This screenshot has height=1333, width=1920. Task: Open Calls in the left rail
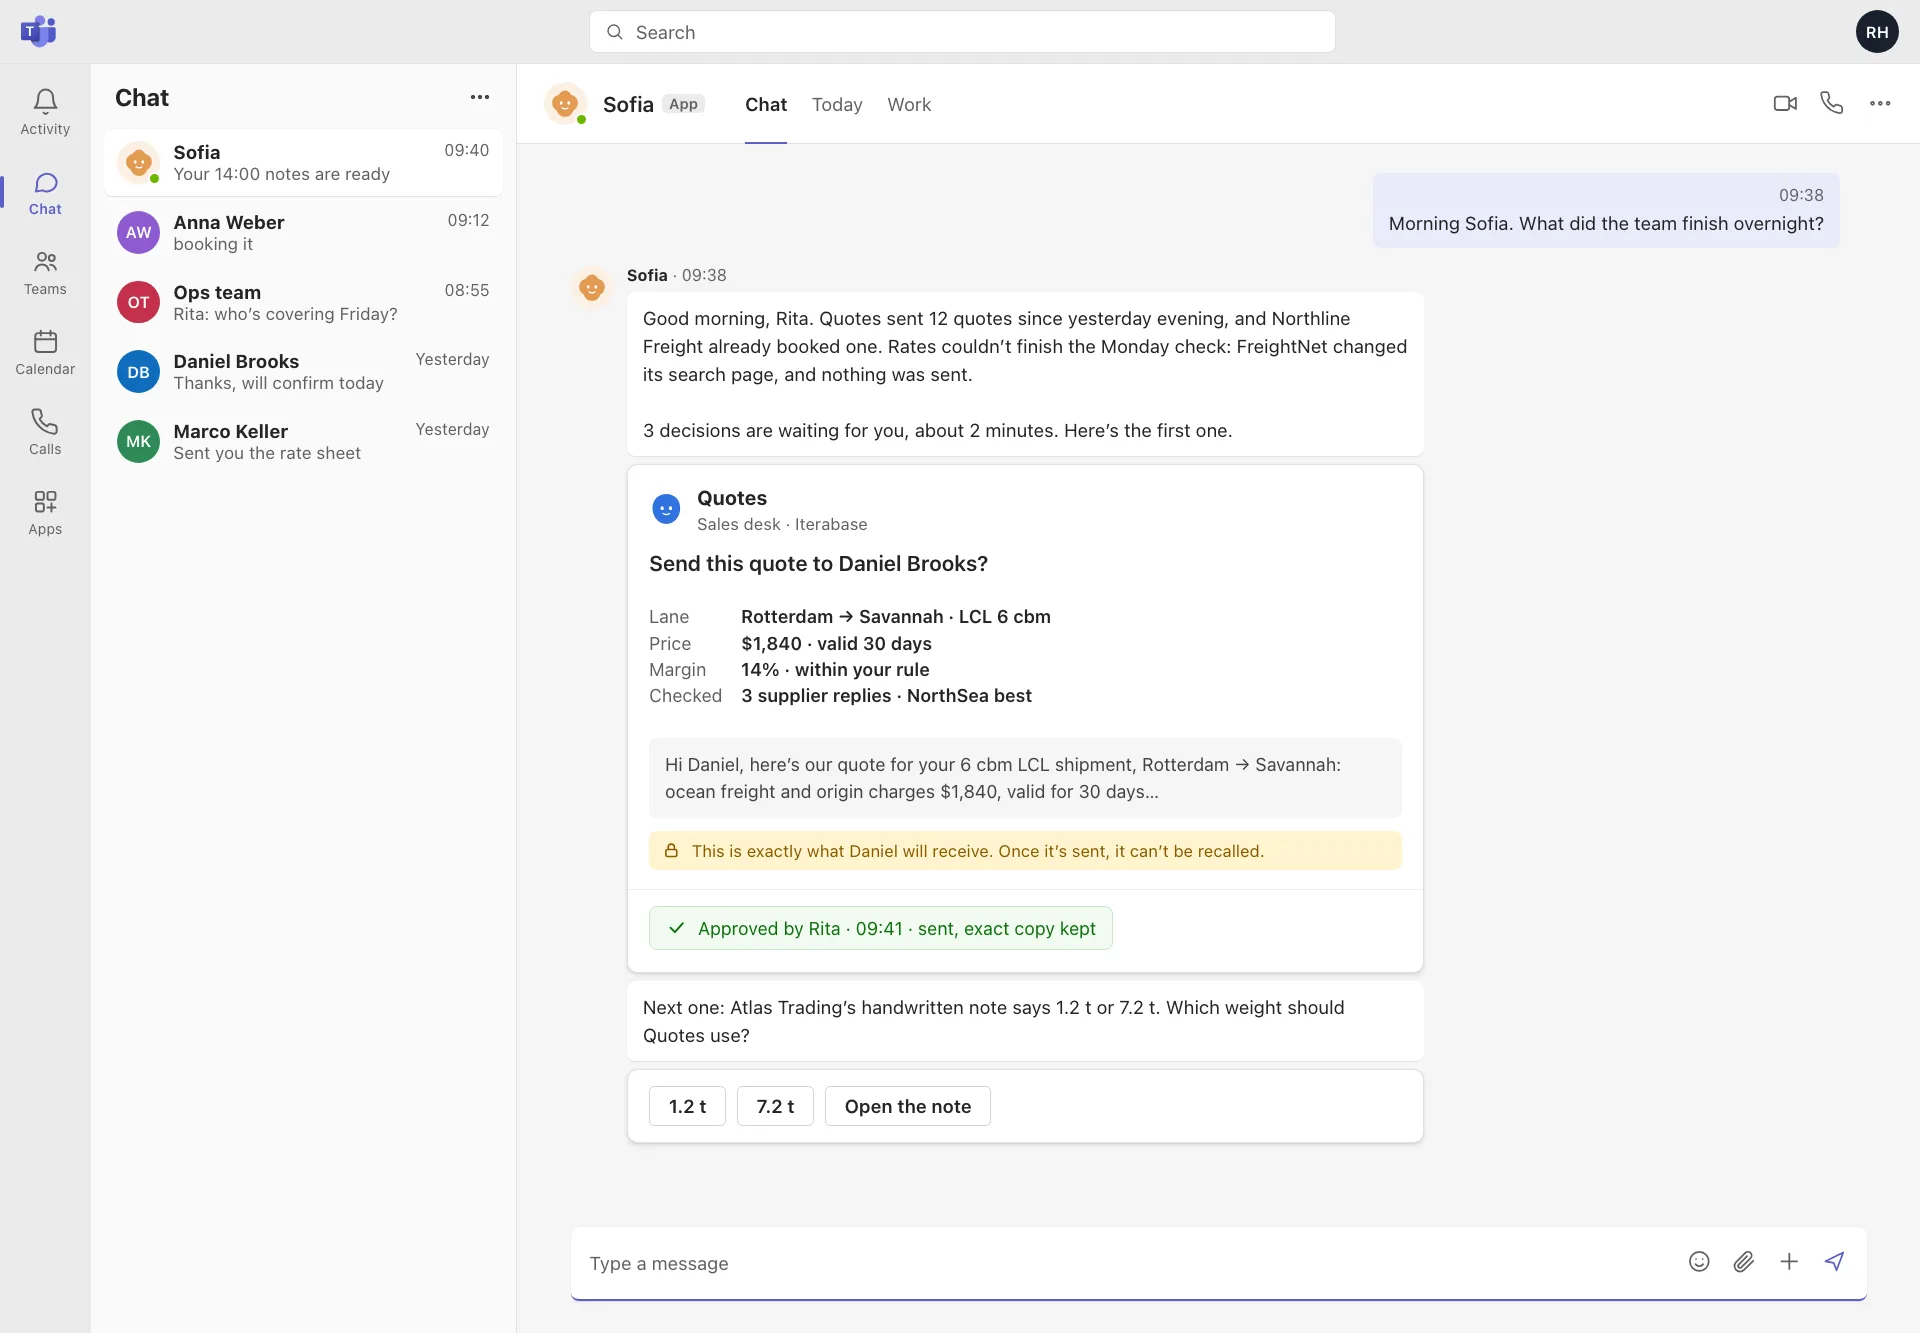click(x=45, y=432)
